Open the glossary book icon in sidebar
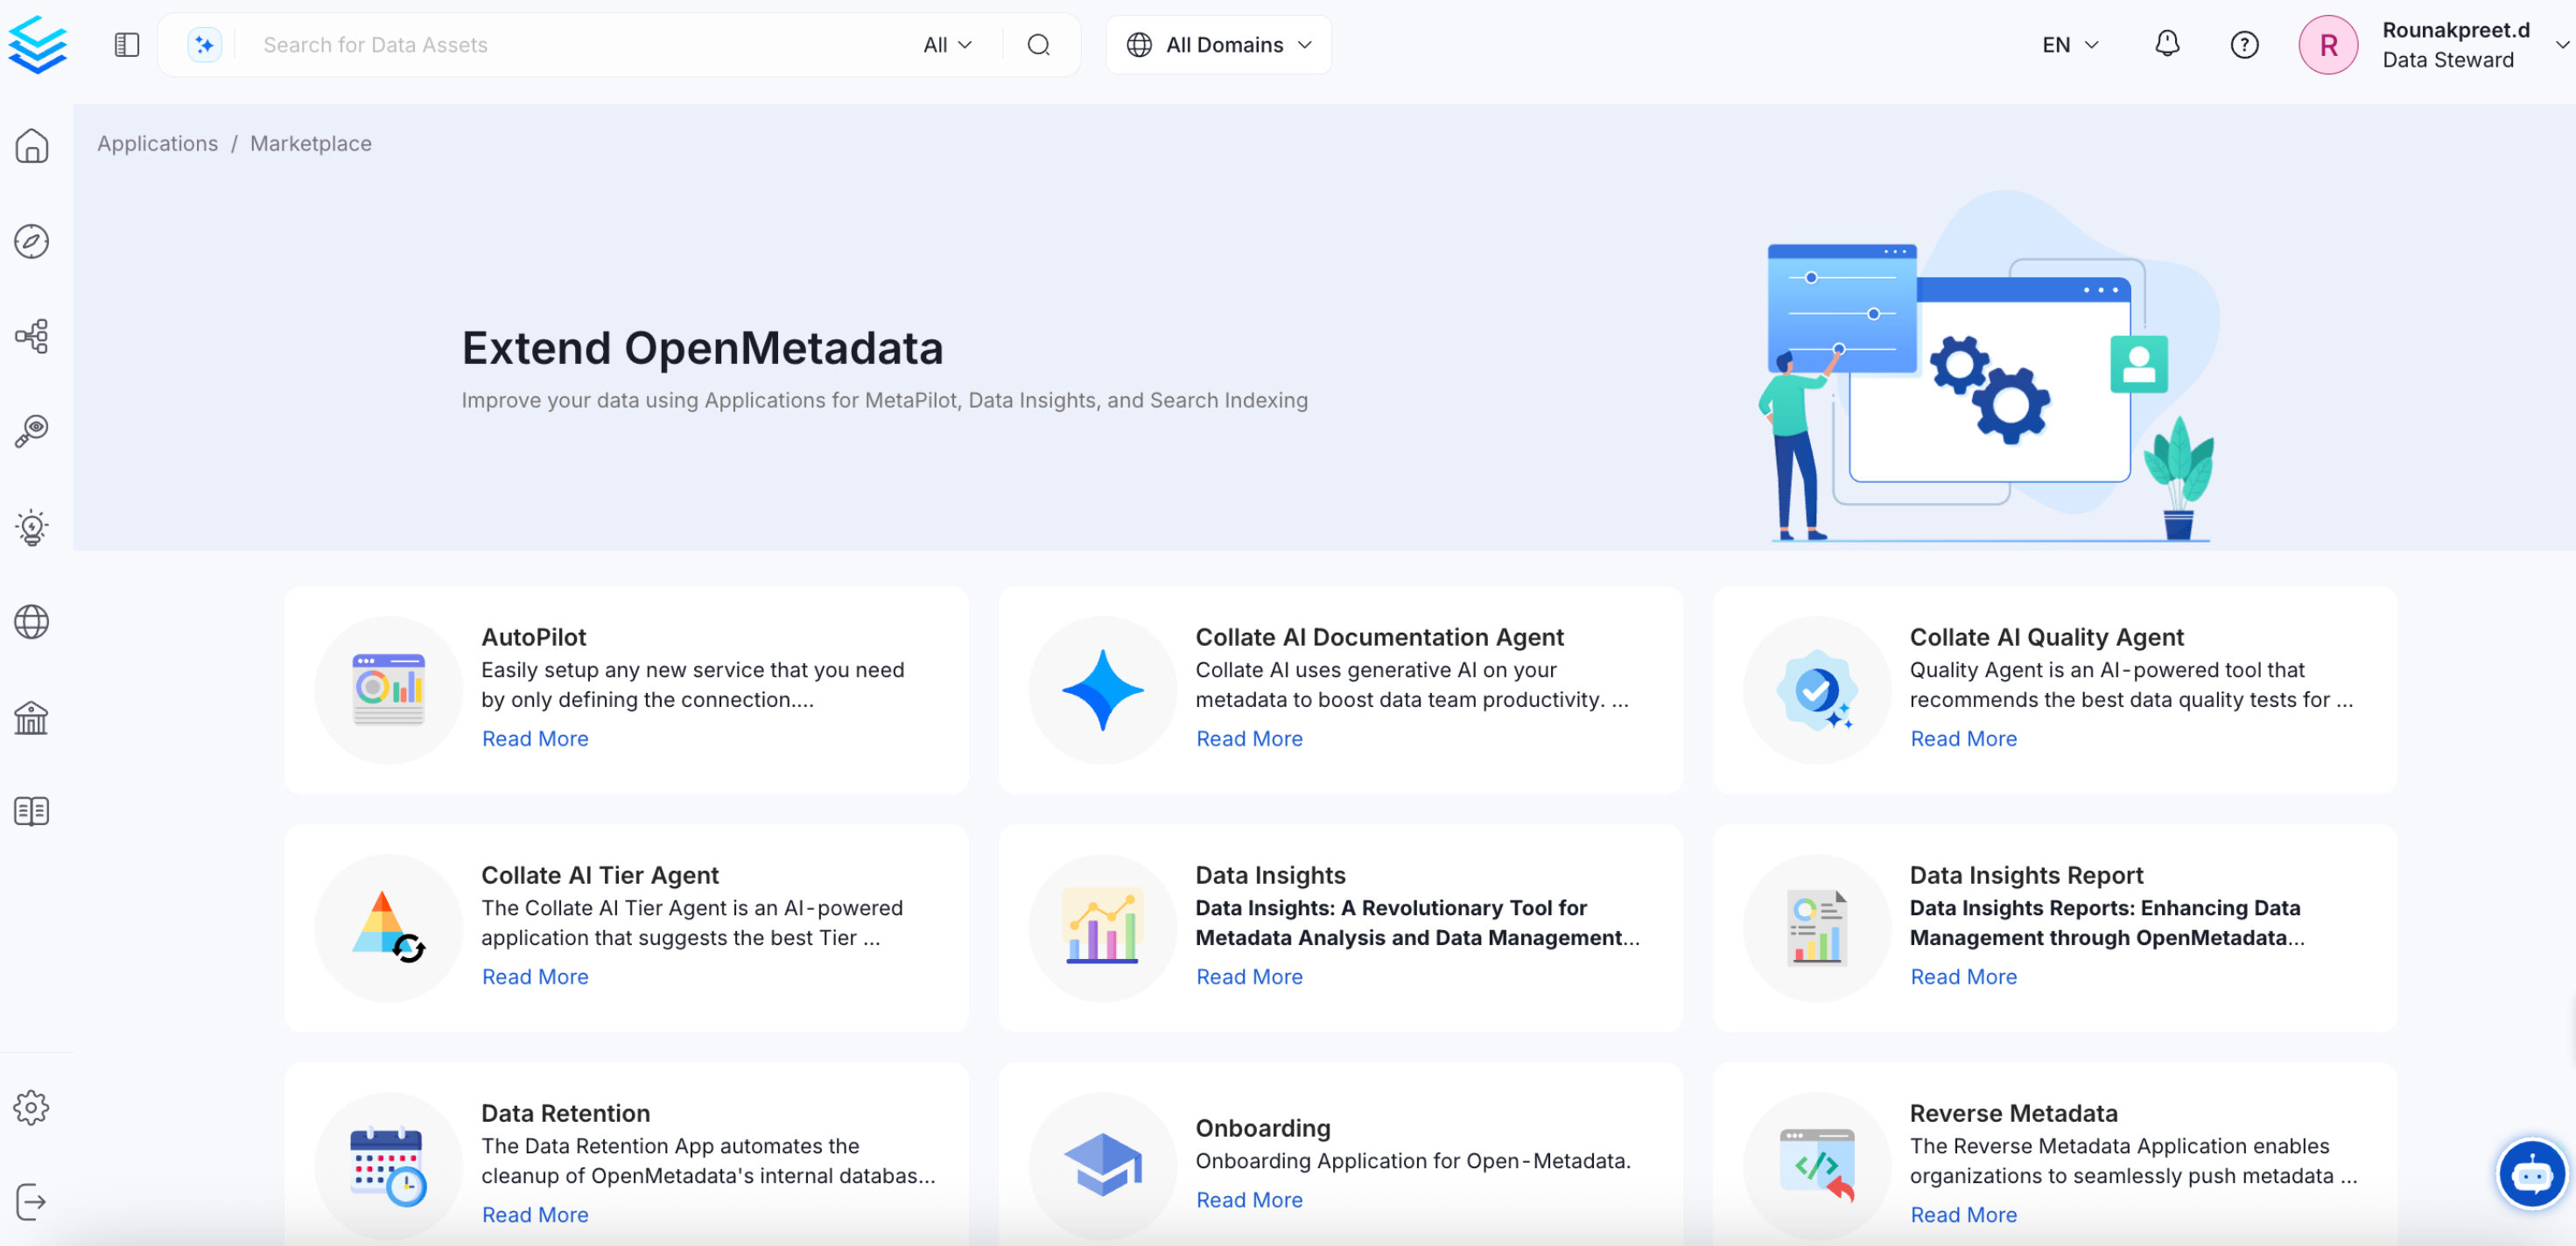 (x=32, y=811)
